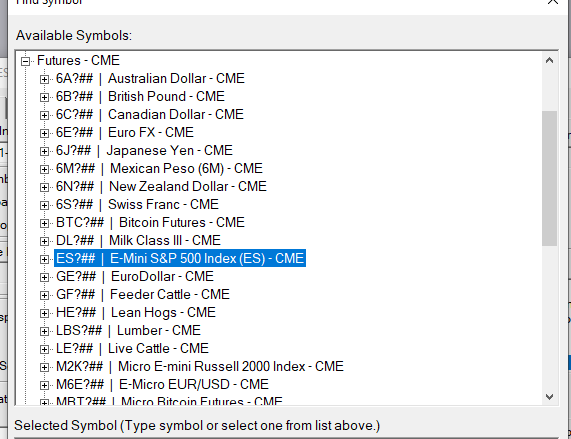Select 6N?## New Zealand Dollar row
This screenshot has height=439, width=571.
(x=161, y=187)
